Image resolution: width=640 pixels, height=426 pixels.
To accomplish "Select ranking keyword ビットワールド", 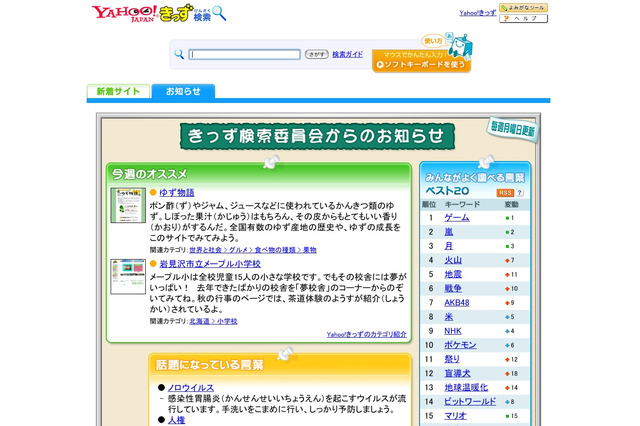I will coord(470,402).
